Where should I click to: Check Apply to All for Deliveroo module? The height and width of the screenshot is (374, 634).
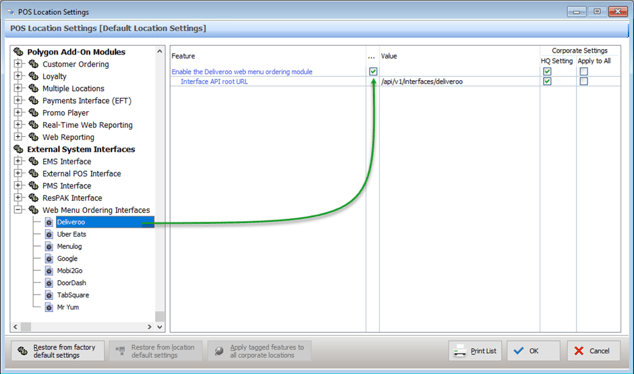[583, 72]
